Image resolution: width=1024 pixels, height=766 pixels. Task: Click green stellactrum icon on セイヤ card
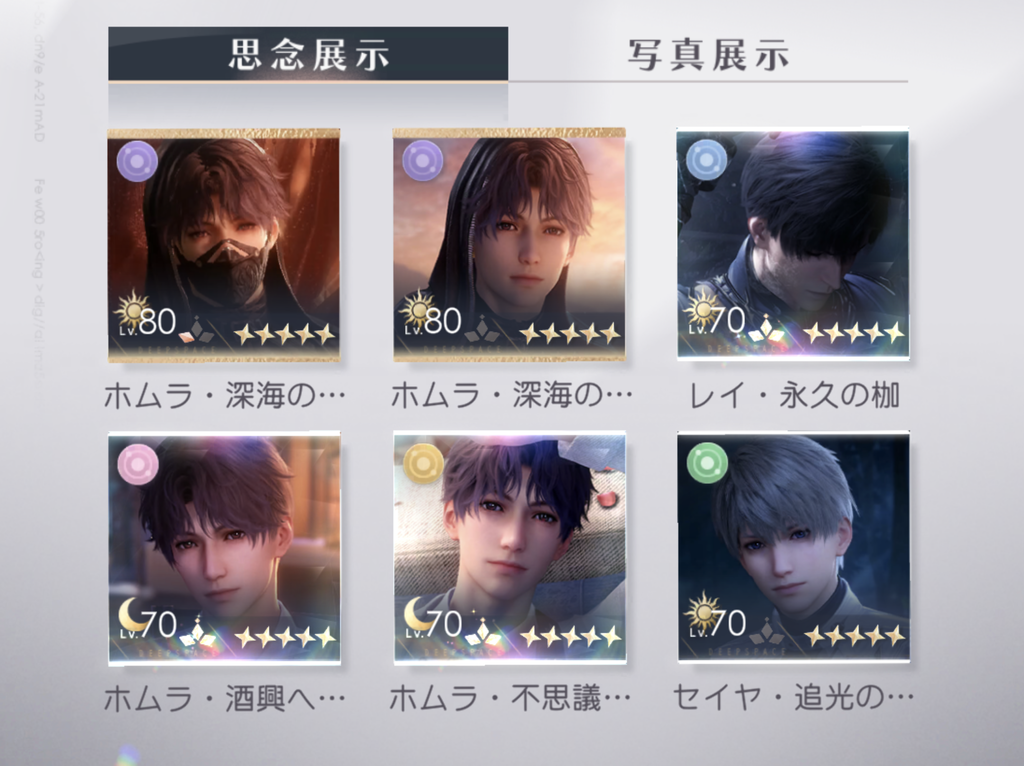[707, 463]
